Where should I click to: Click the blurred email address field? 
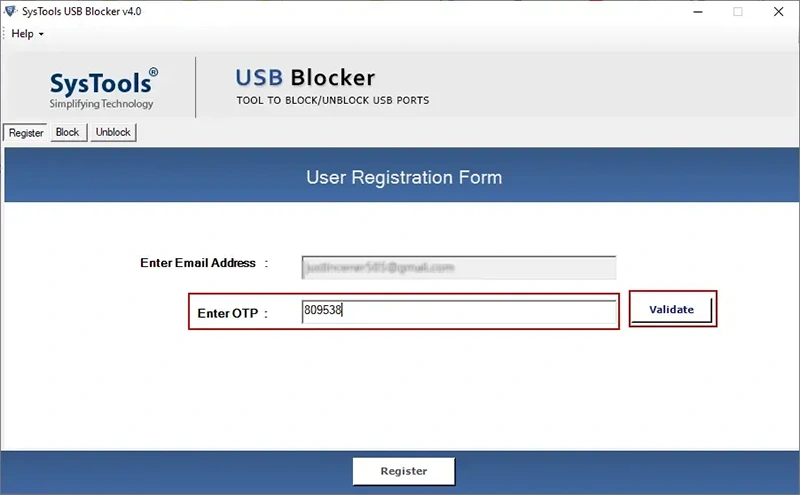[459, 267]
